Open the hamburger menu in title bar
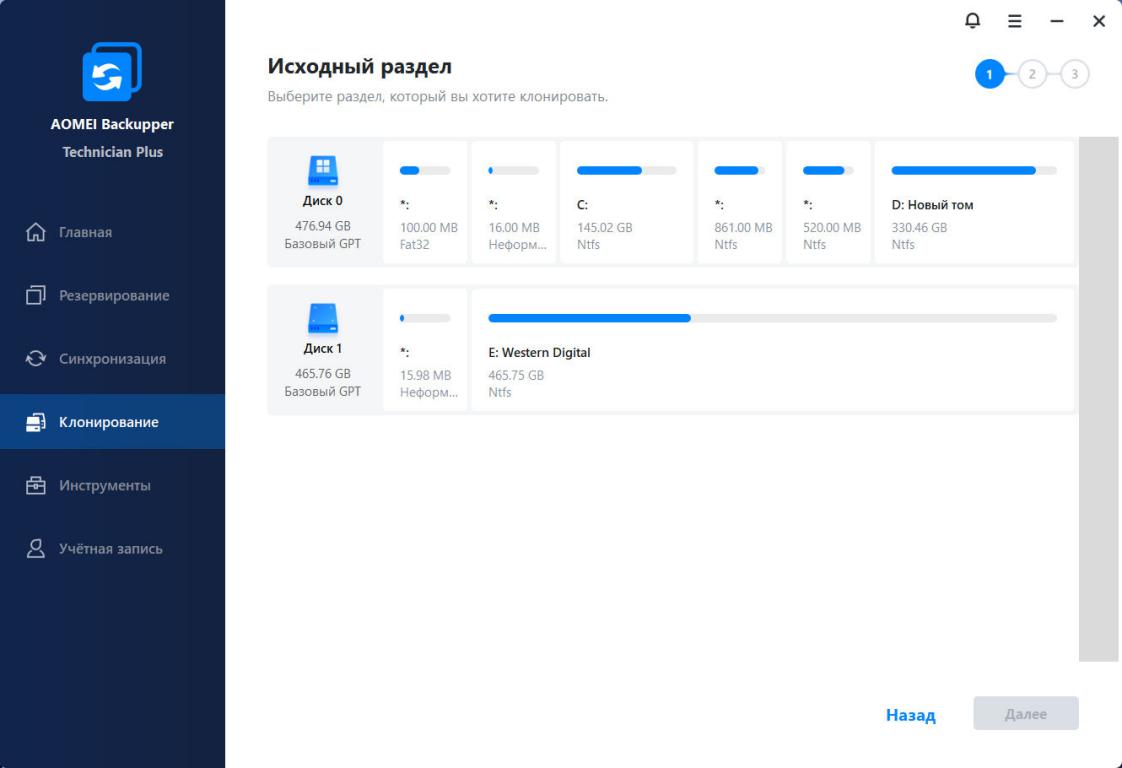 1014,21
